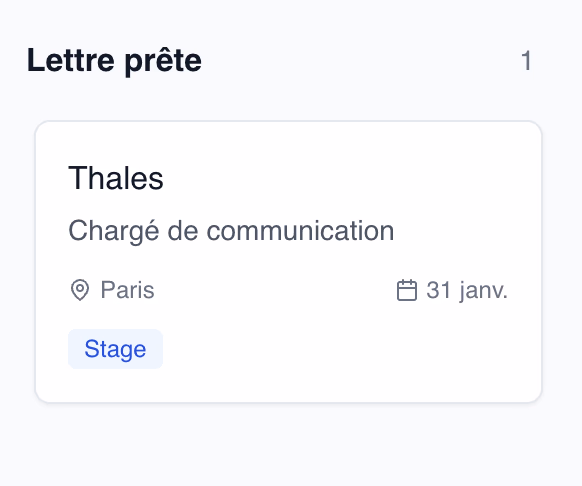582x486 pixels.
Task: Click the Chargé de communication job title
Action: [x=231, y=231]
